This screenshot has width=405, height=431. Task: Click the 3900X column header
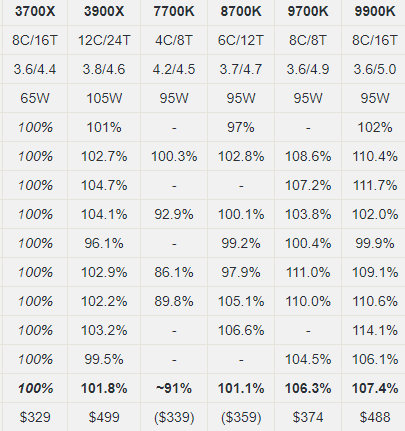click(104, 11)
